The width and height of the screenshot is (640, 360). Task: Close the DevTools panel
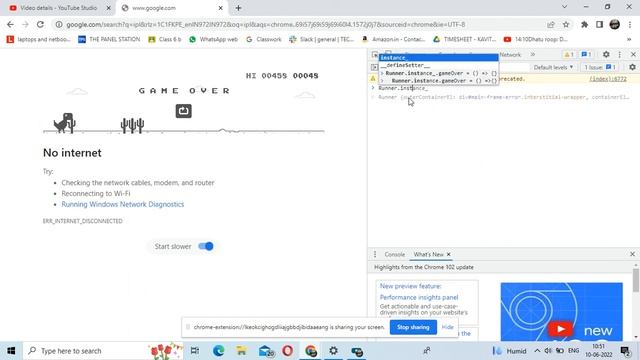click(633, 54)
